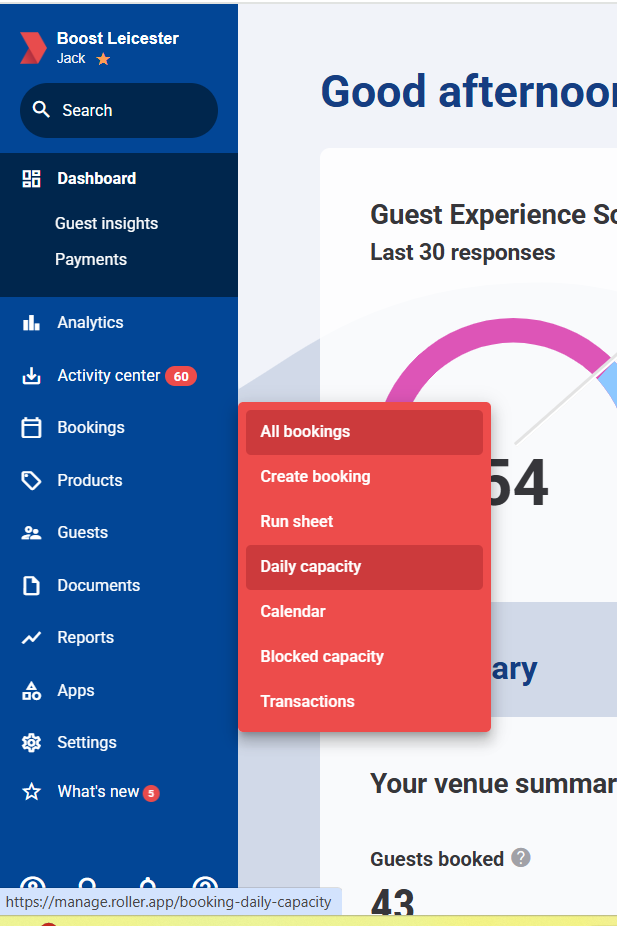Click the red 5 badge on What's new
617x926 pixels.
coord(151,793)
